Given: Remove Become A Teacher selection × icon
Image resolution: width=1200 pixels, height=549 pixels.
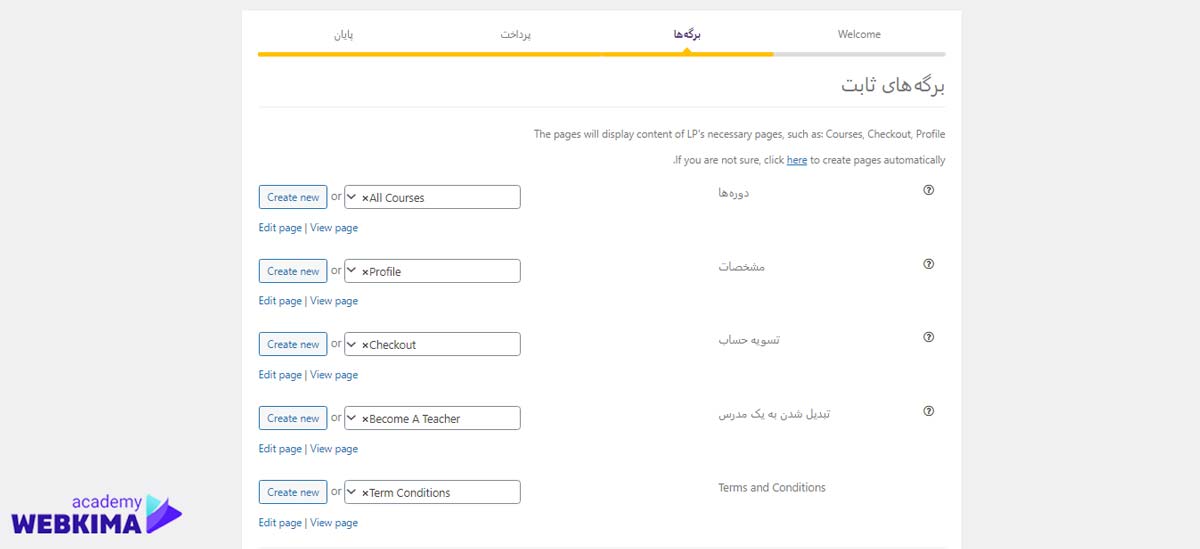Looking at the screenshot, I should click(365, 419).
